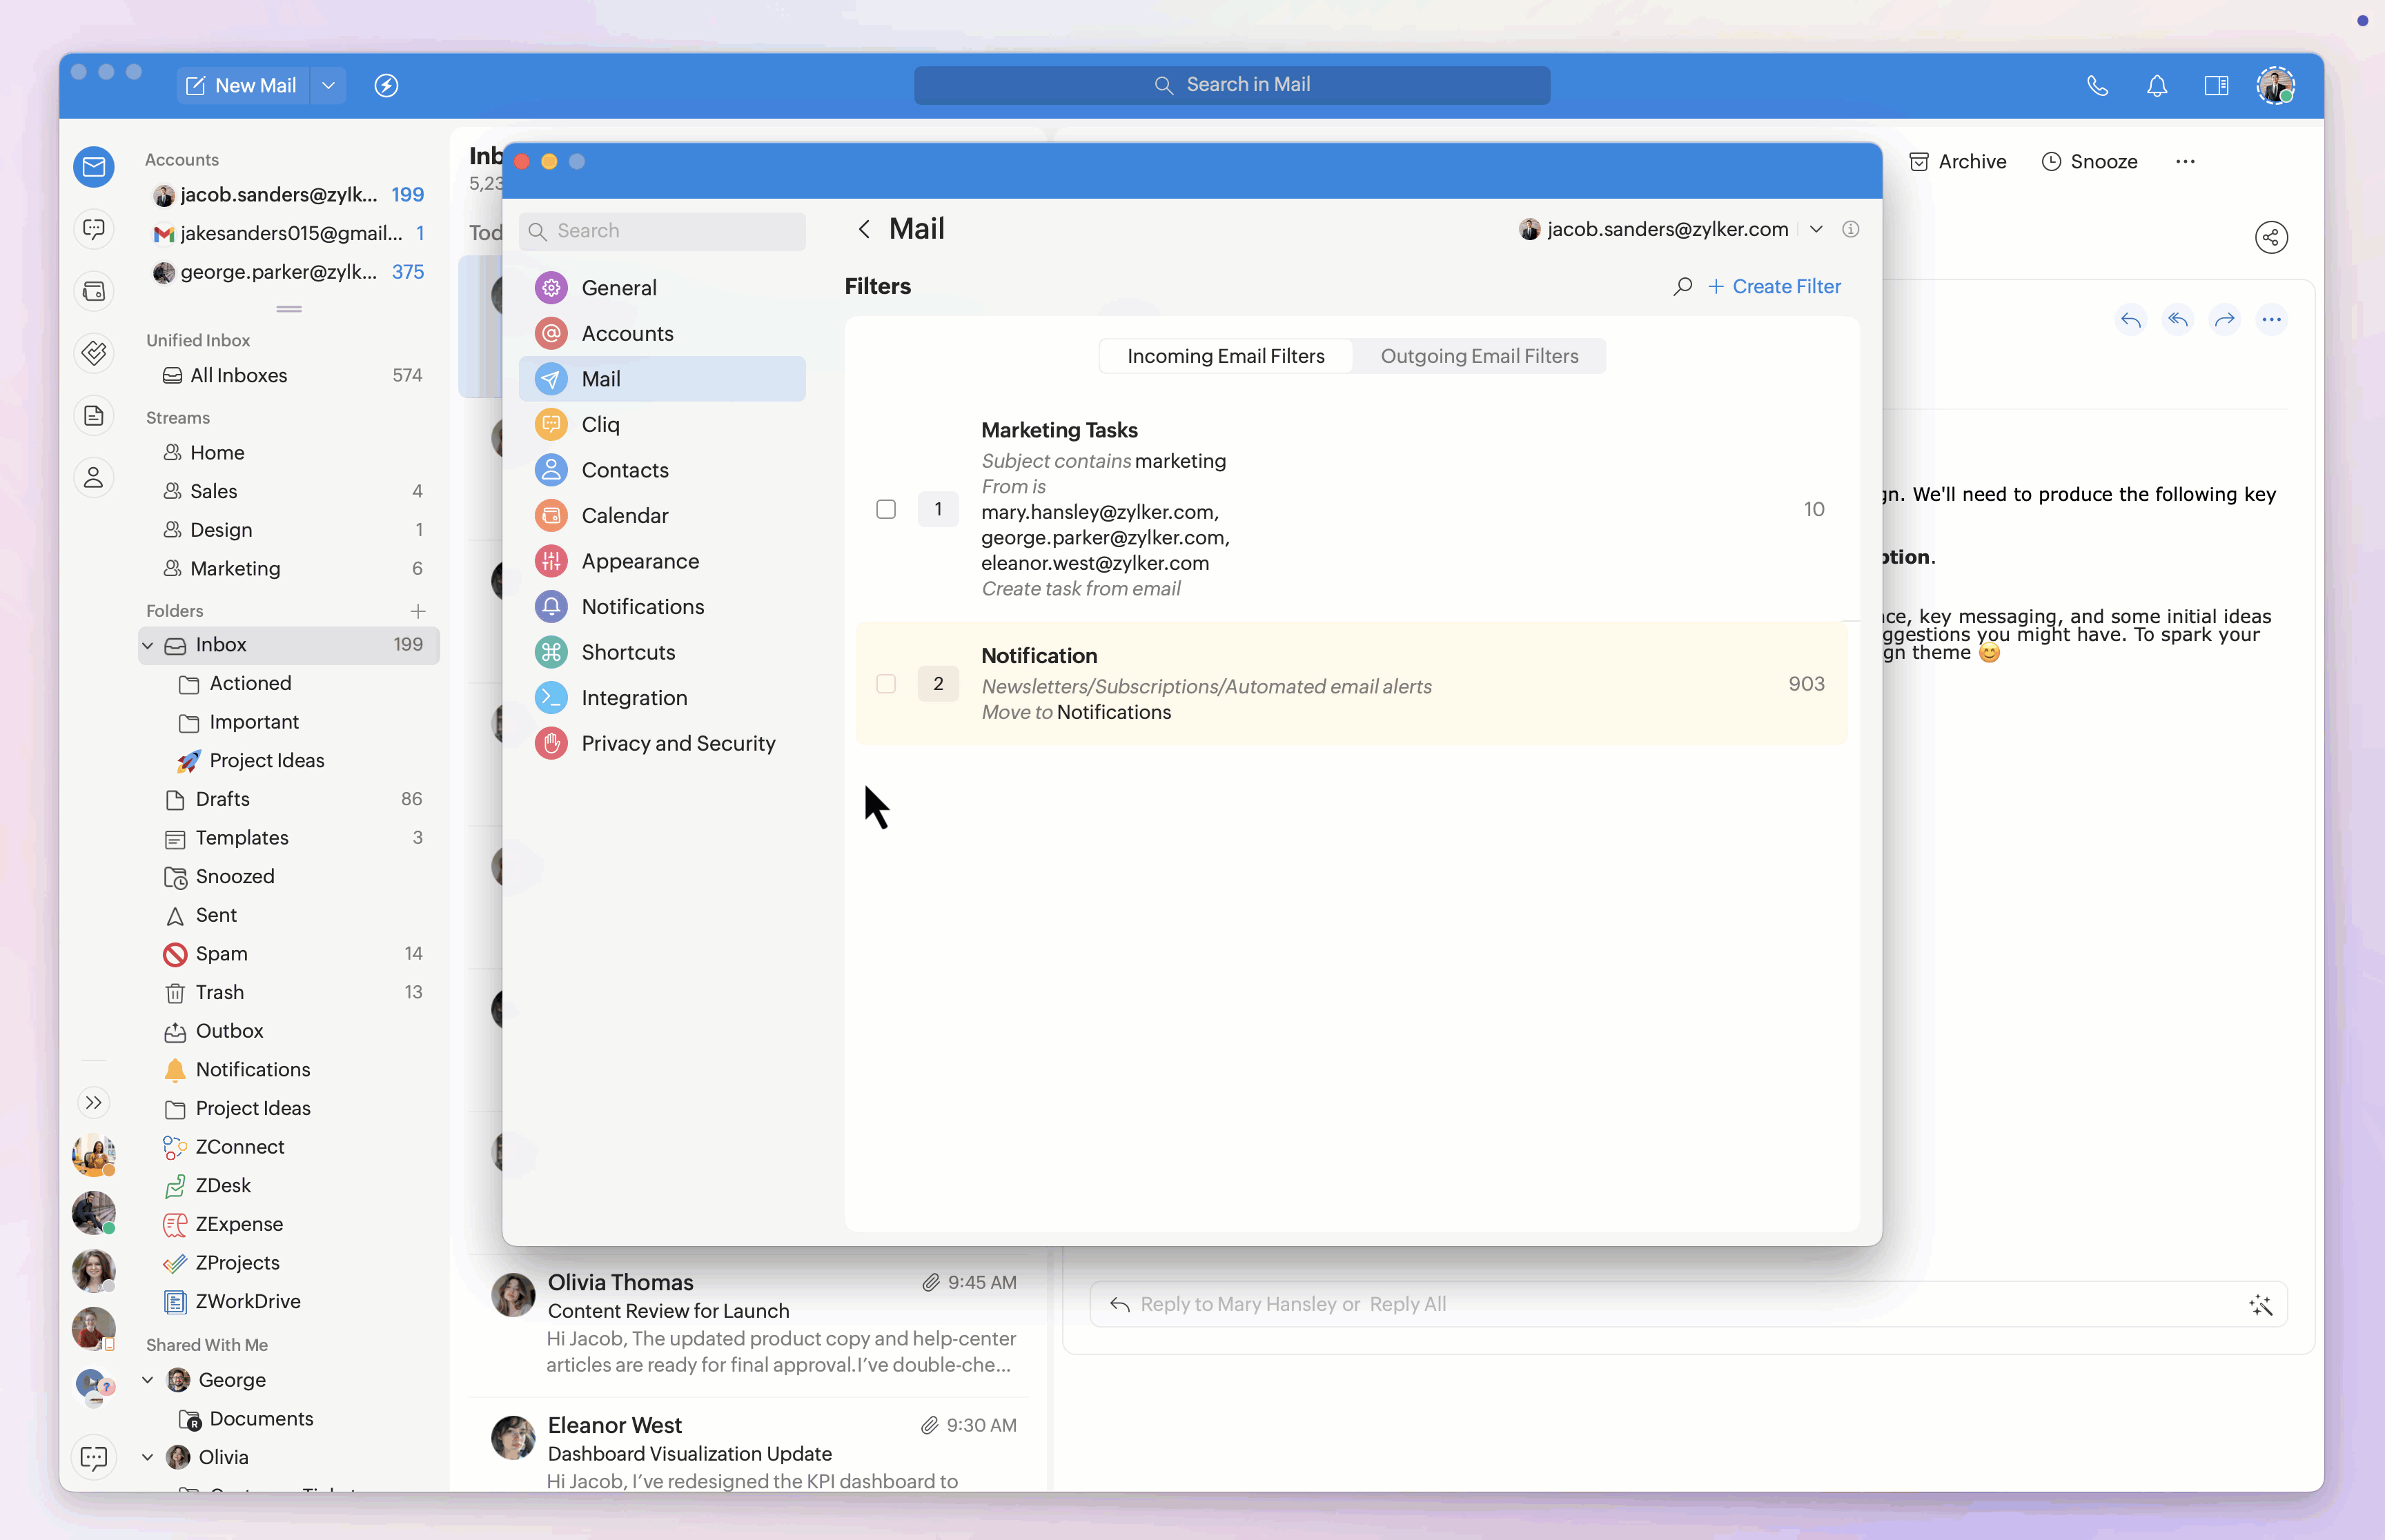
Task: Open the Calendar icon in left rail
Action: coord(94,291)
